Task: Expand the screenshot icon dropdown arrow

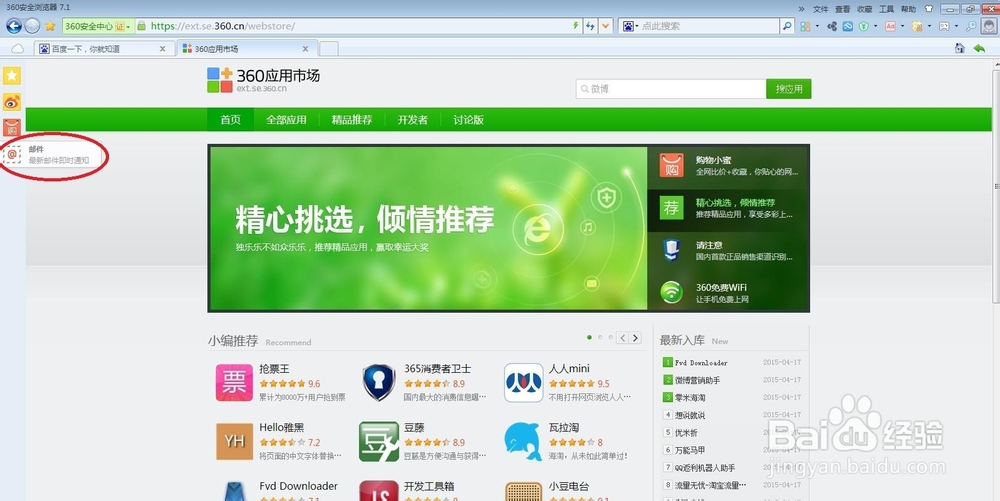Action: [x=956, y=27]
